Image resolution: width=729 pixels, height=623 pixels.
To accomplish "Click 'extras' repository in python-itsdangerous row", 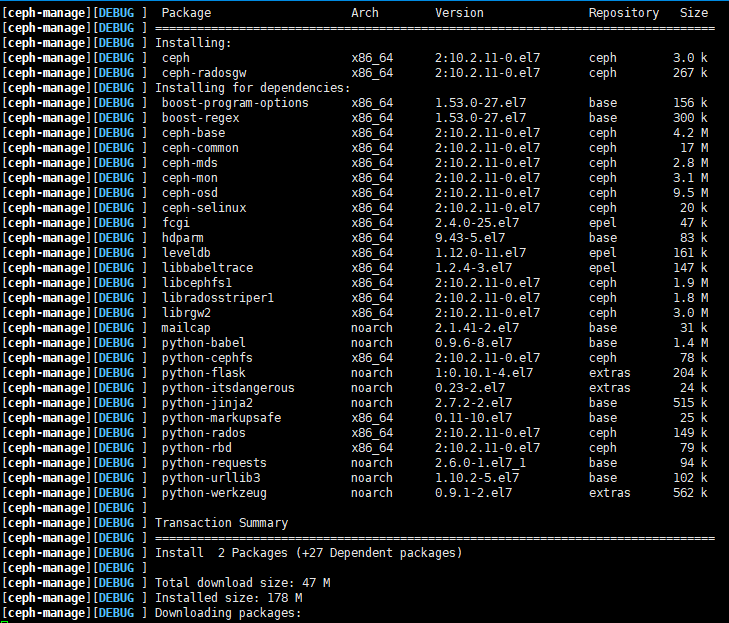I will (610, 388).
